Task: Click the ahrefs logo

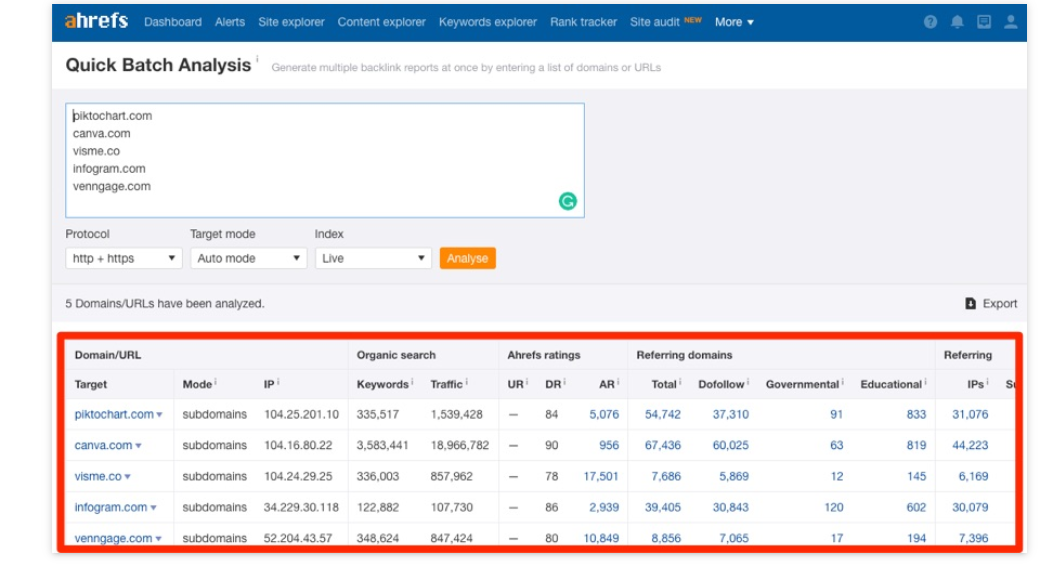Action: (96, 21)
